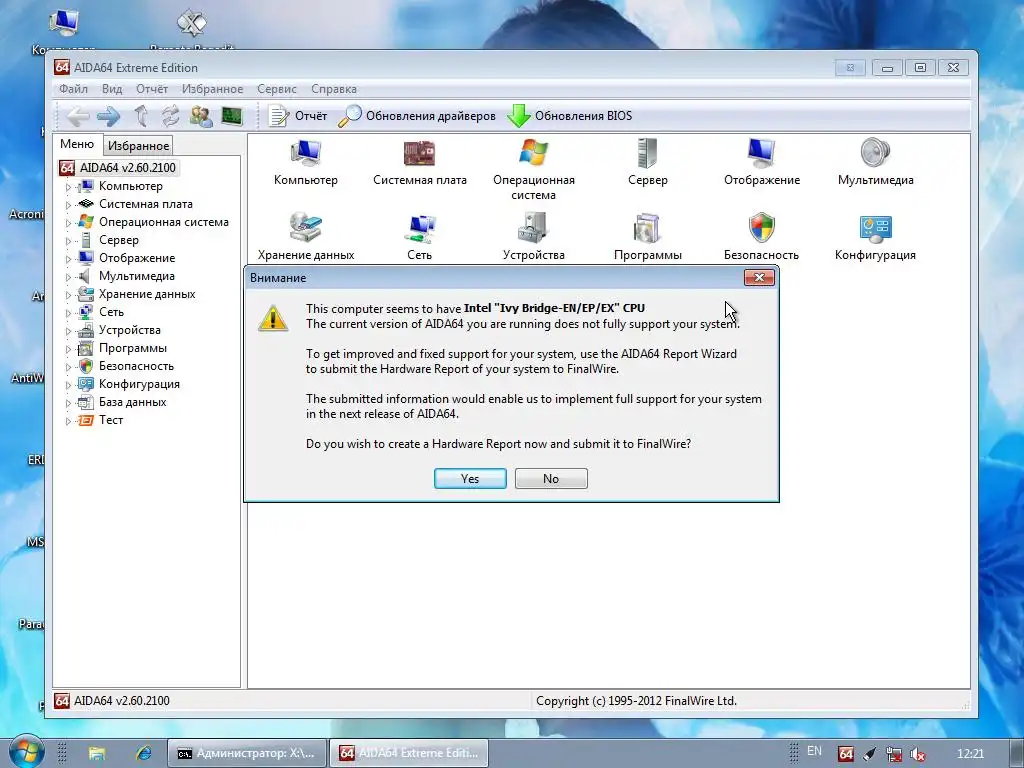
Task: Launch Internet Explorer from taskbar
Action: [143, 754]
